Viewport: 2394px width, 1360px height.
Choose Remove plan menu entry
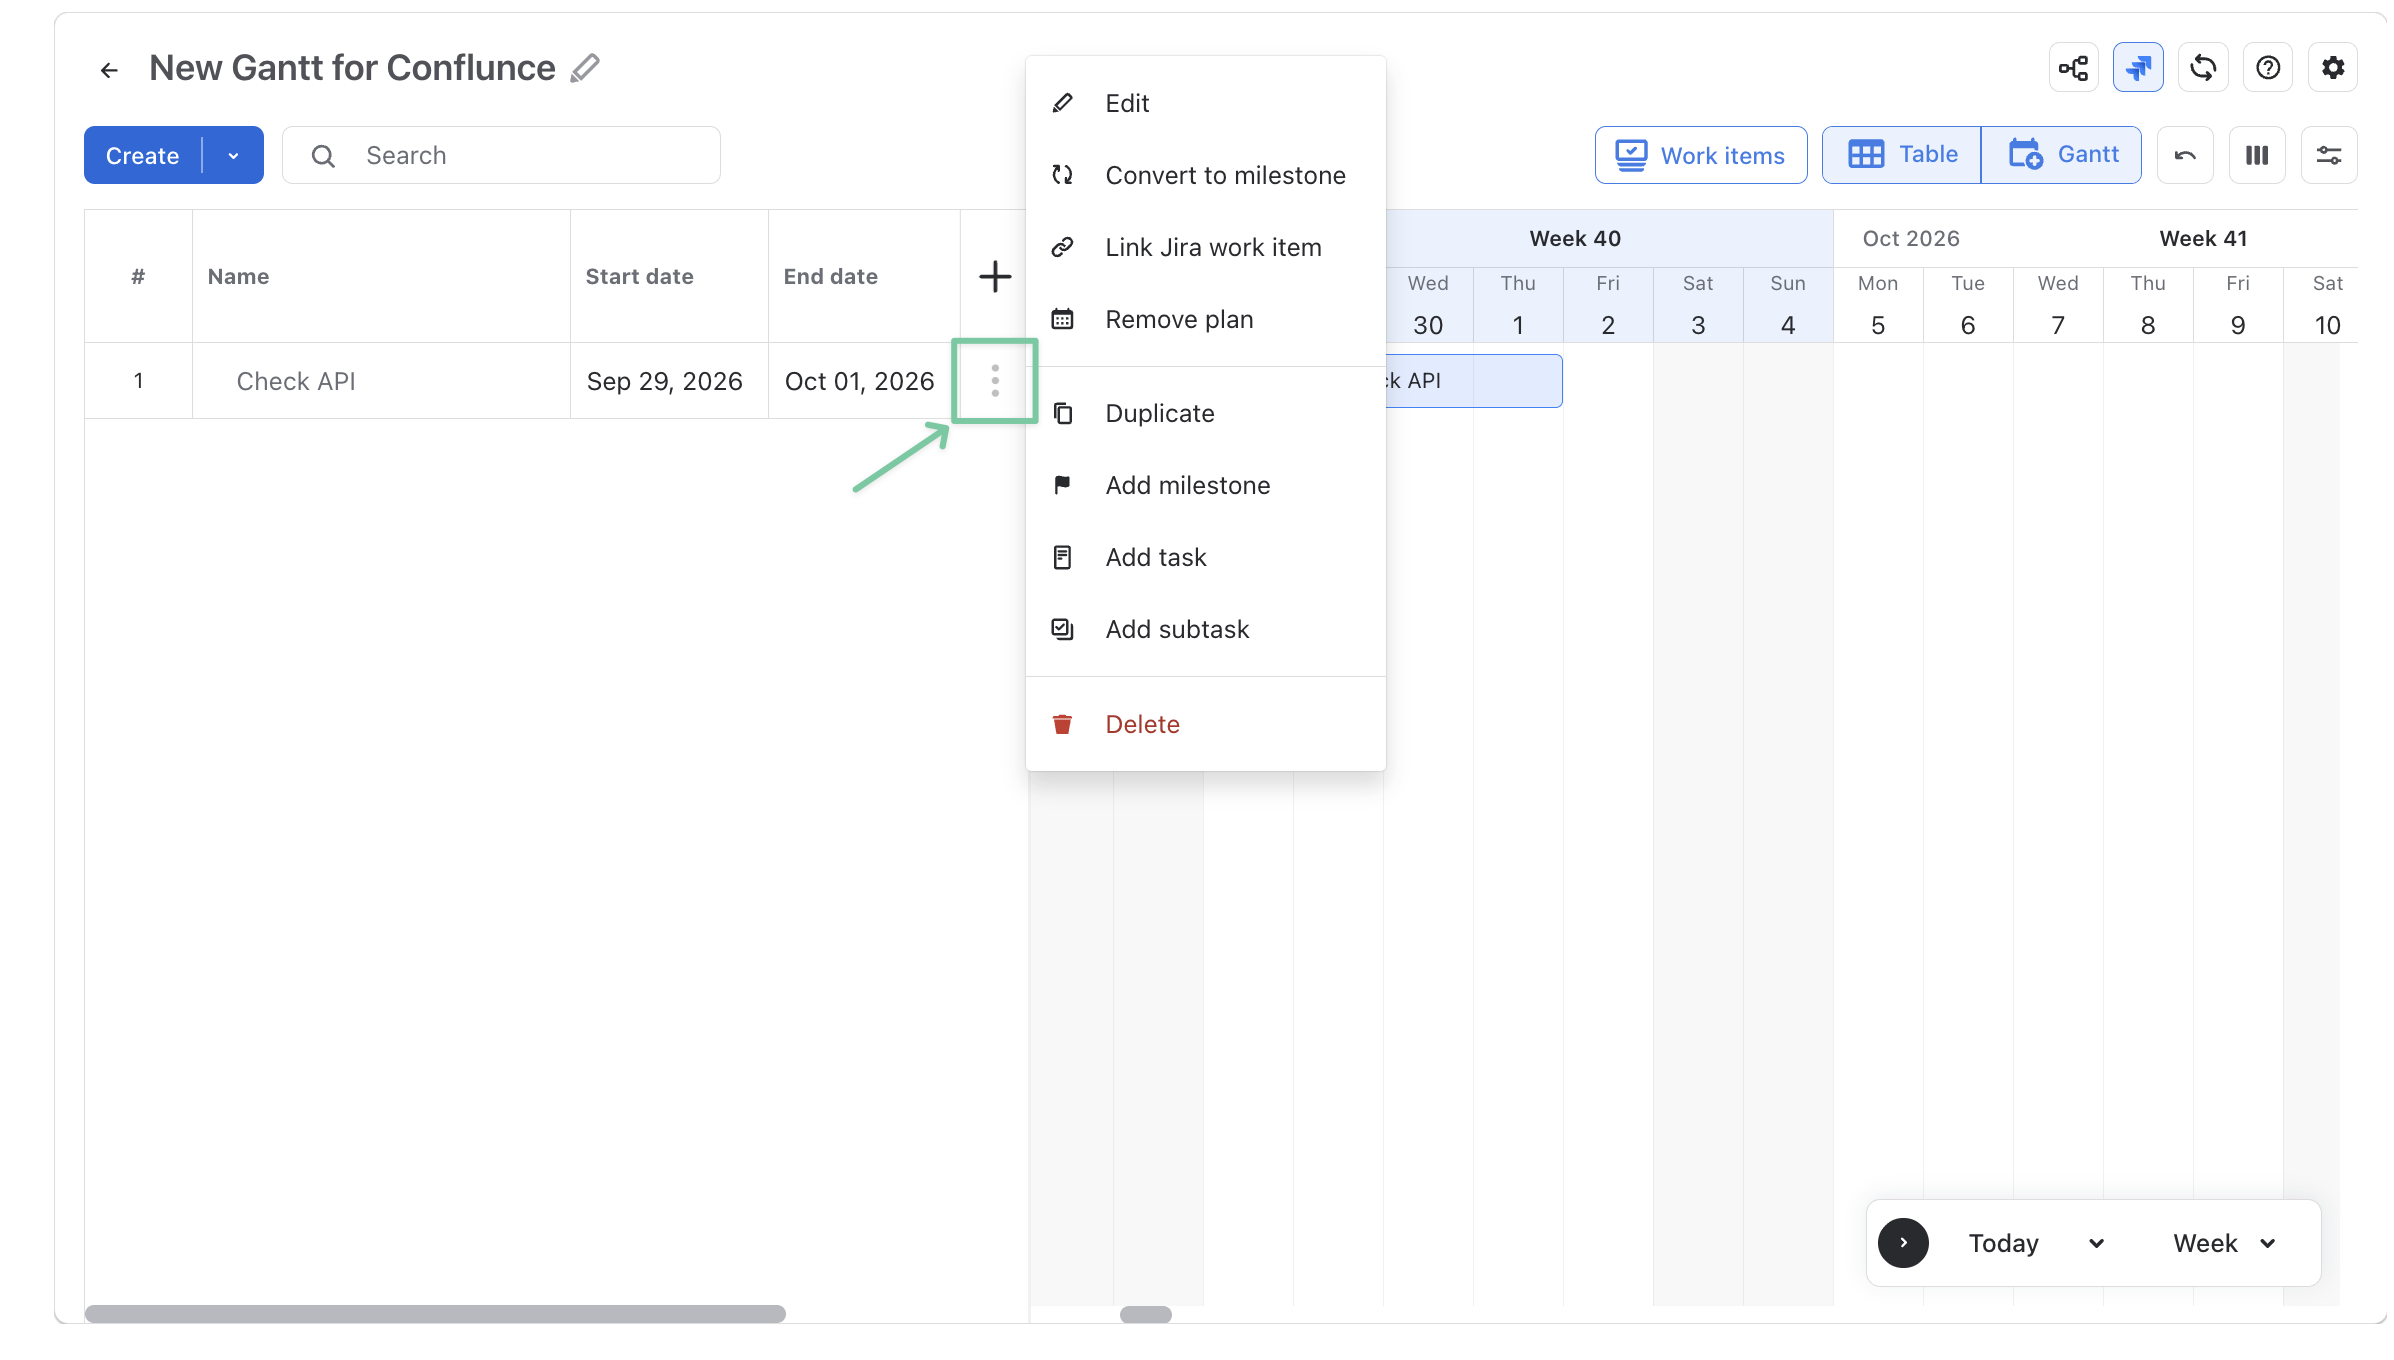(1206, 319)
